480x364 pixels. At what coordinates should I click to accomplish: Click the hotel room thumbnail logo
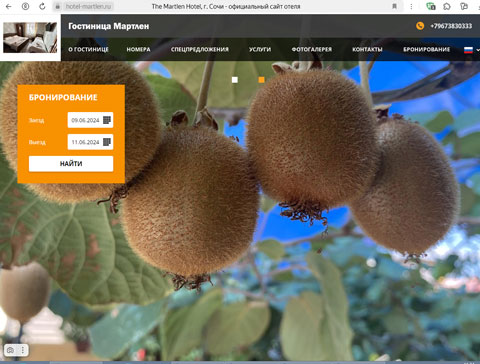coord(30,38)
